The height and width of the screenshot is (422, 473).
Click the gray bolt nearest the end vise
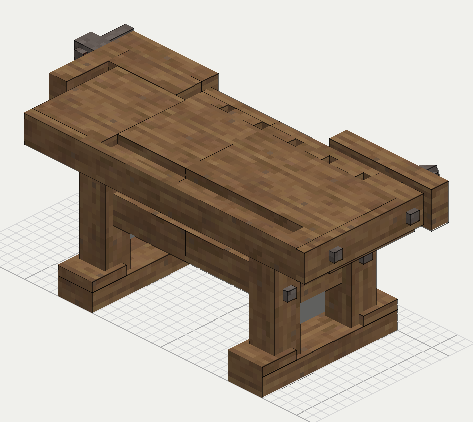[x=413, y=216]
